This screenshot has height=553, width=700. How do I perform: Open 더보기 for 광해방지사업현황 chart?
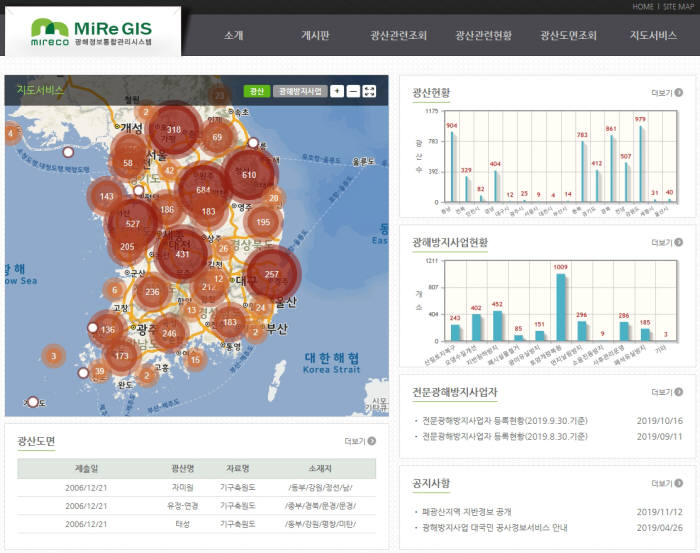click(x=667, y=242)
